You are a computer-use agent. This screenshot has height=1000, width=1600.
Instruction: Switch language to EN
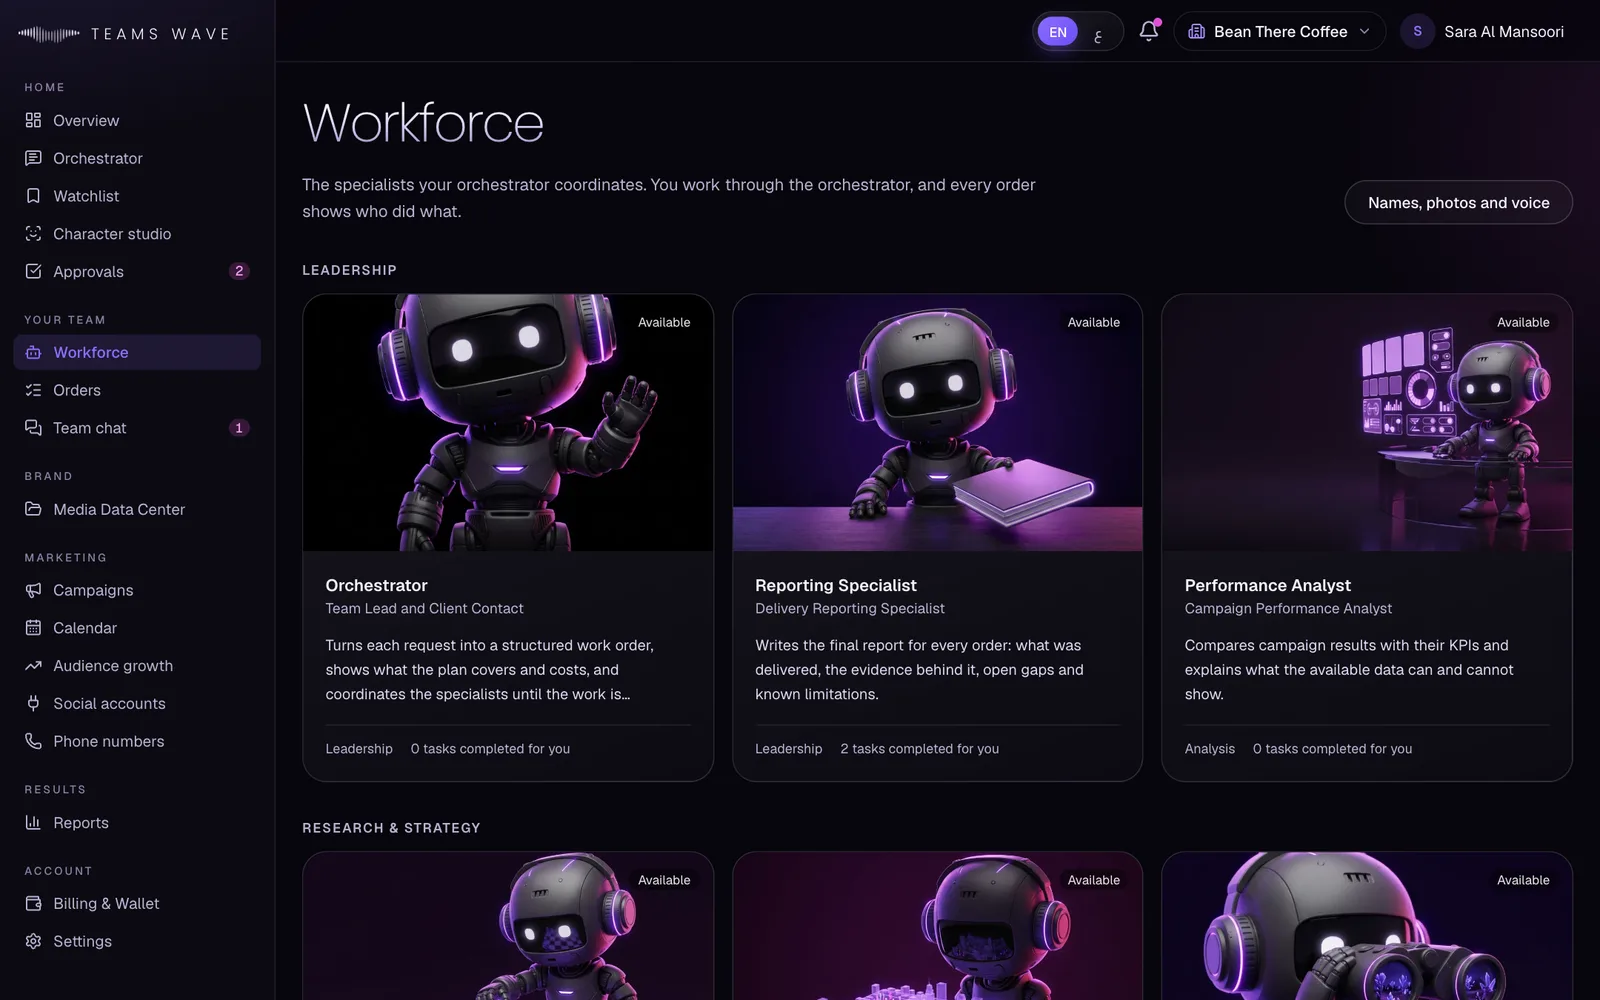1057,32
